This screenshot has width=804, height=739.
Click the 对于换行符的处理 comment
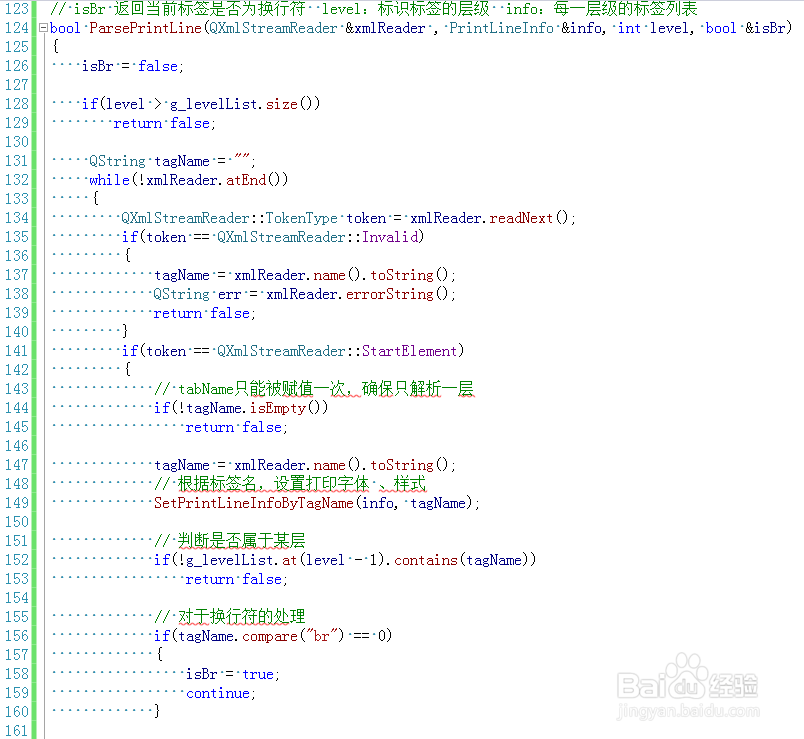click(x=234, y=617)
